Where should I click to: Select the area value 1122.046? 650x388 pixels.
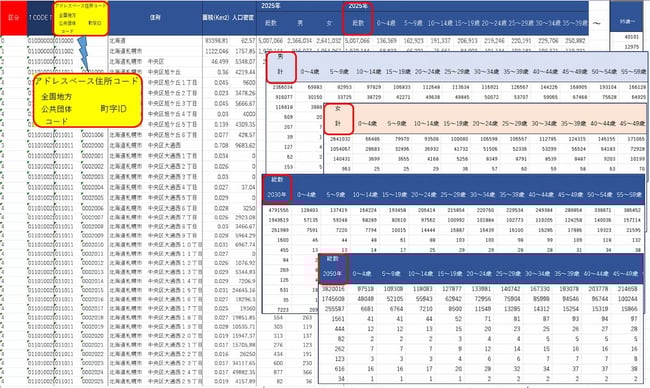[216, 51]
